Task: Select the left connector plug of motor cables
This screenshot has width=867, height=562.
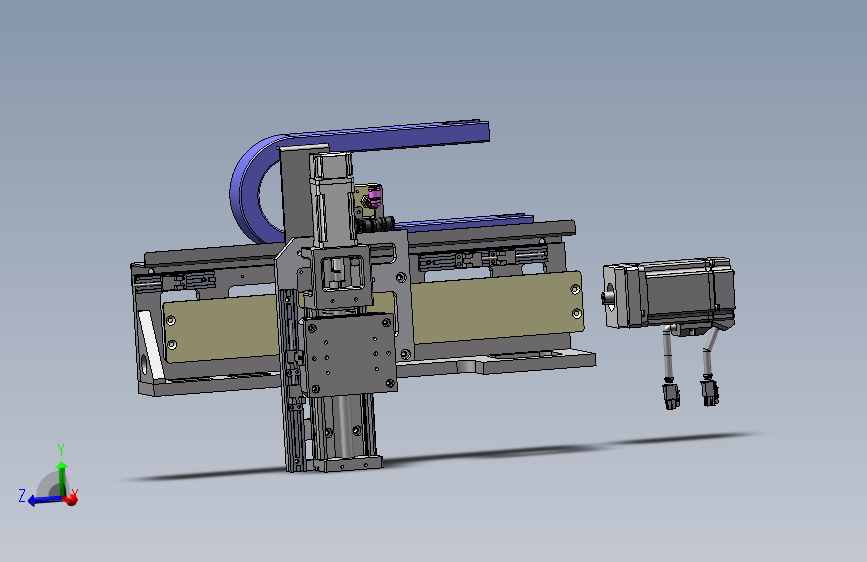Action: (x=671, y=395)
